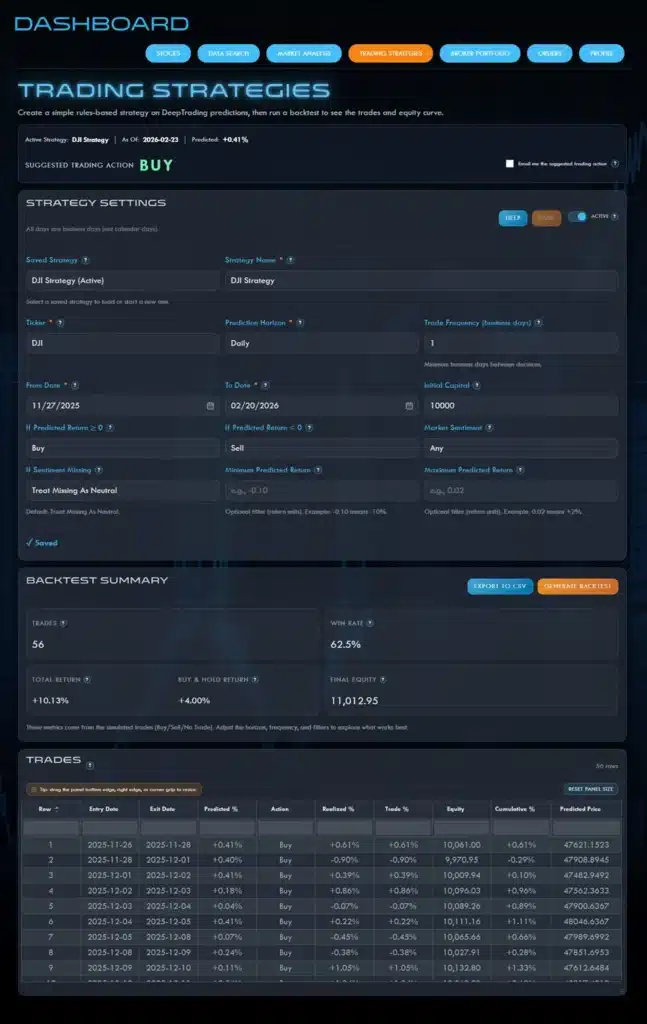Click equity cell 10,061.00
647x1024 pixels.
462,845
